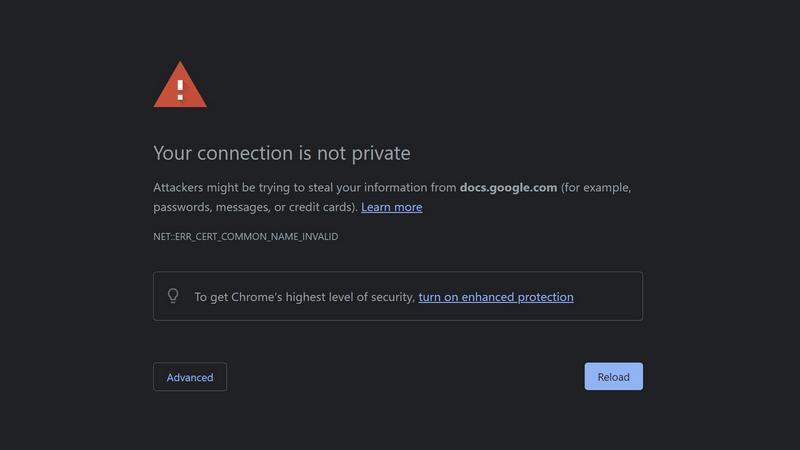Follow the turn on enhanced protection link
The width and height of the screenshot is (800, 450).
coord(496,297)
